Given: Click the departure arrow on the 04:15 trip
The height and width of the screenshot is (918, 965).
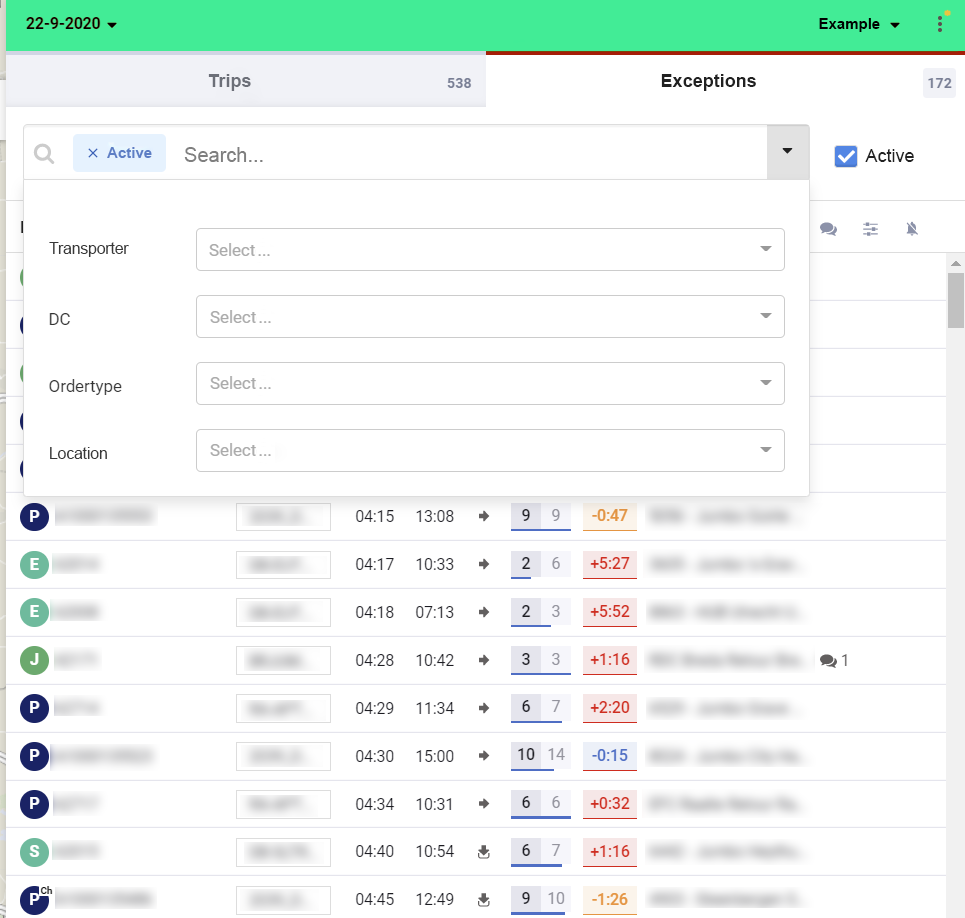Looking at the screenshot, I should [x=484, y=516].
